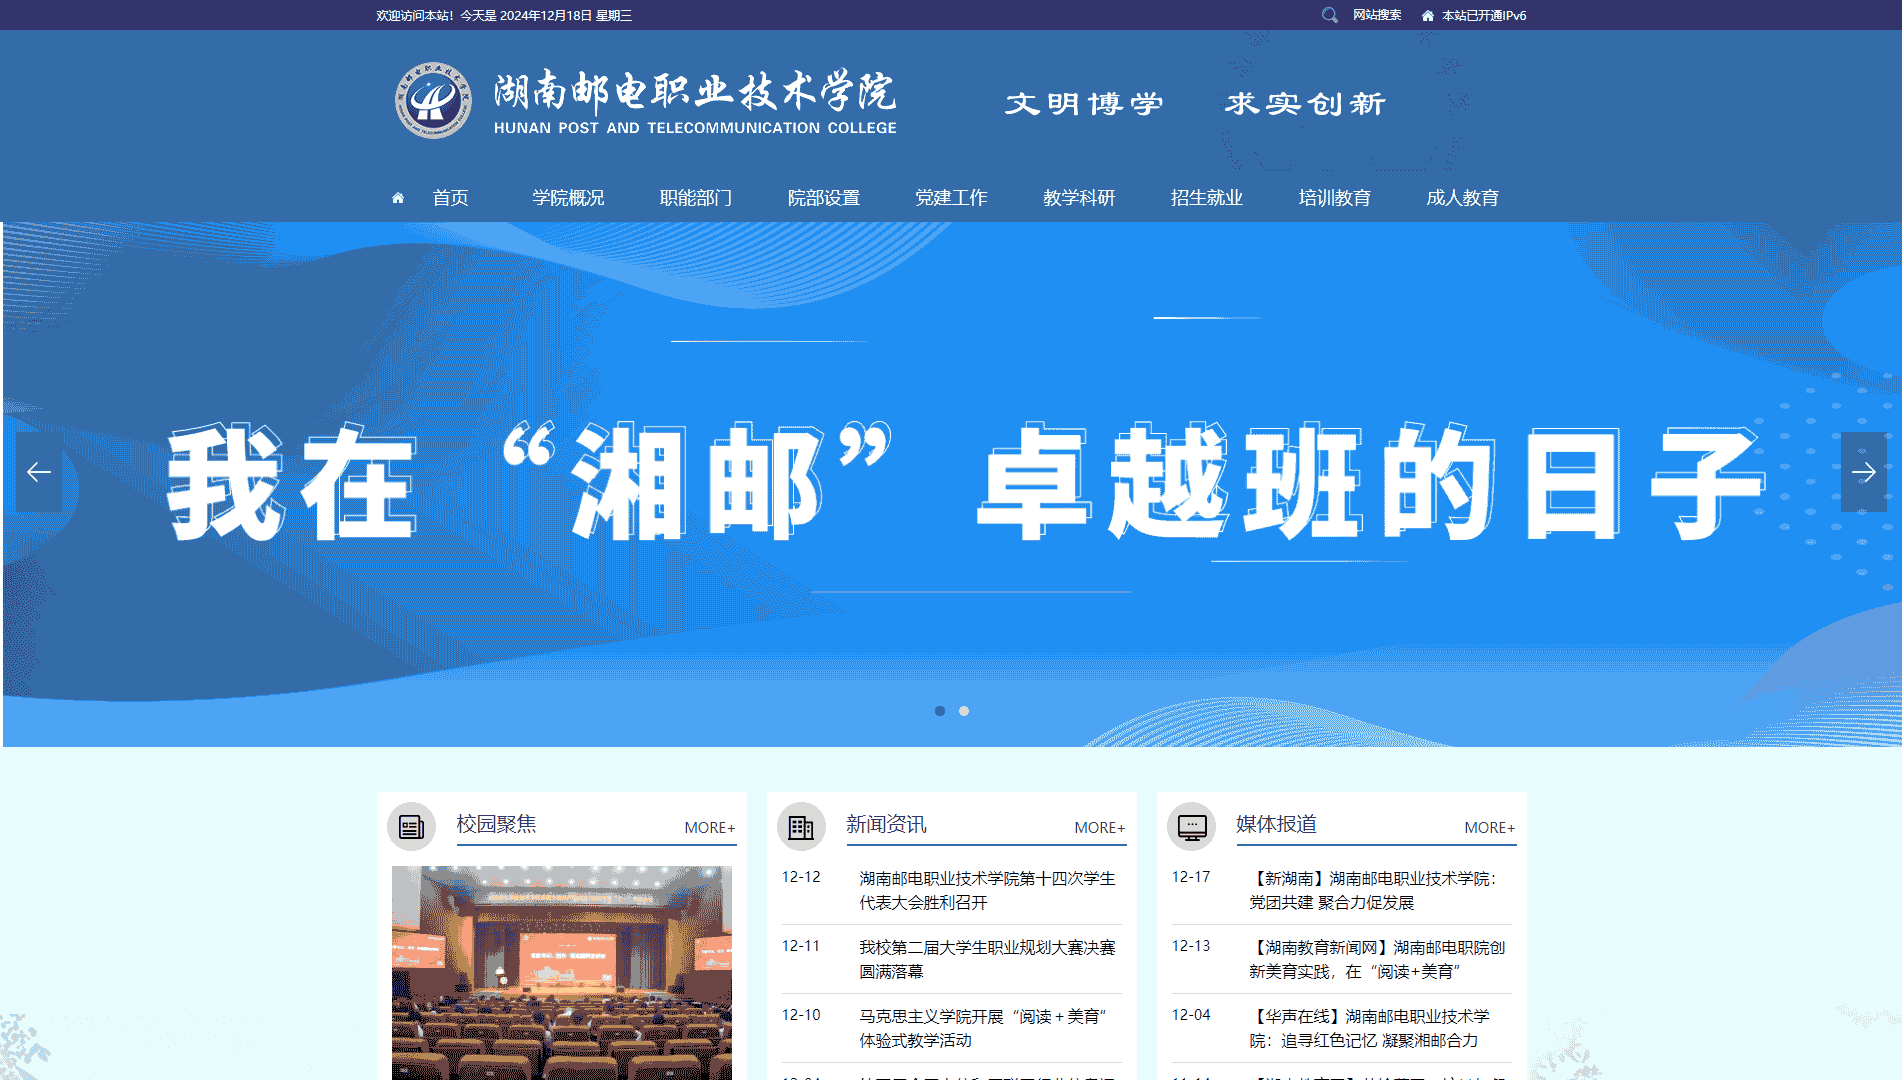Click the home icon beside 本站已开通IPv6
The image size is (1902, 1080).
[x=1428, y=16]
